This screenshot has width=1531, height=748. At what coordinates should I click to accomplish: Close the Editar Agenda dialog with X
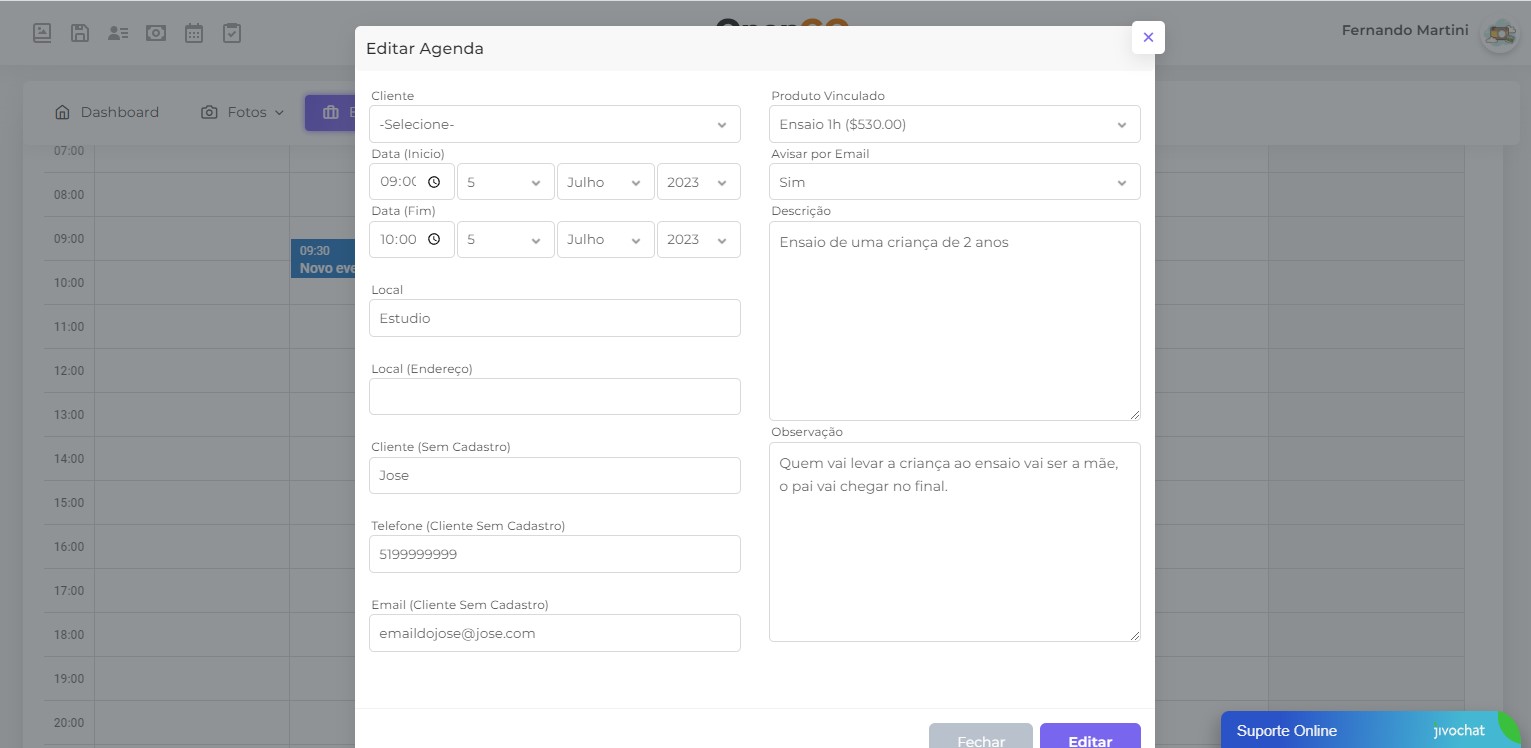[1148, 37]
